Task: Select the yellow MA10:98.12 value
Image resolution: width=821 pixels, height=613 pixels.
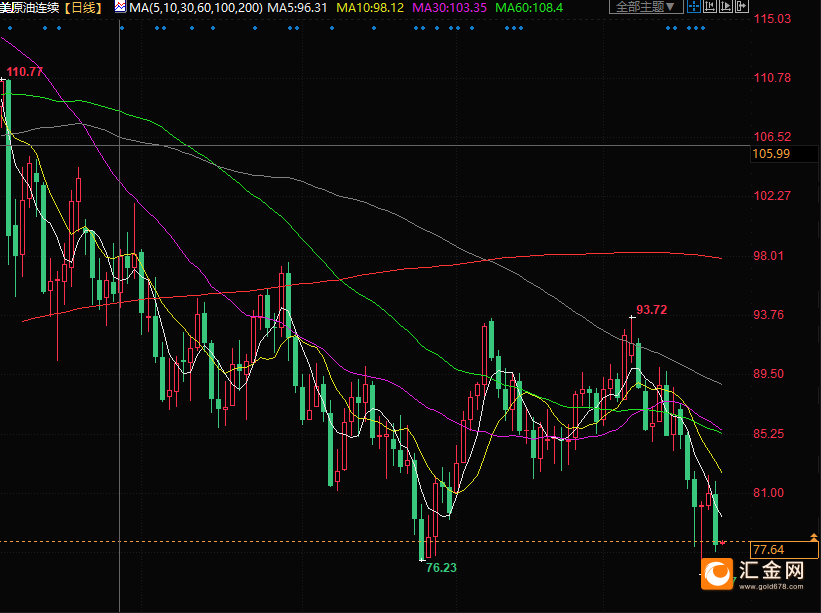Action: [x=370, y=8]
